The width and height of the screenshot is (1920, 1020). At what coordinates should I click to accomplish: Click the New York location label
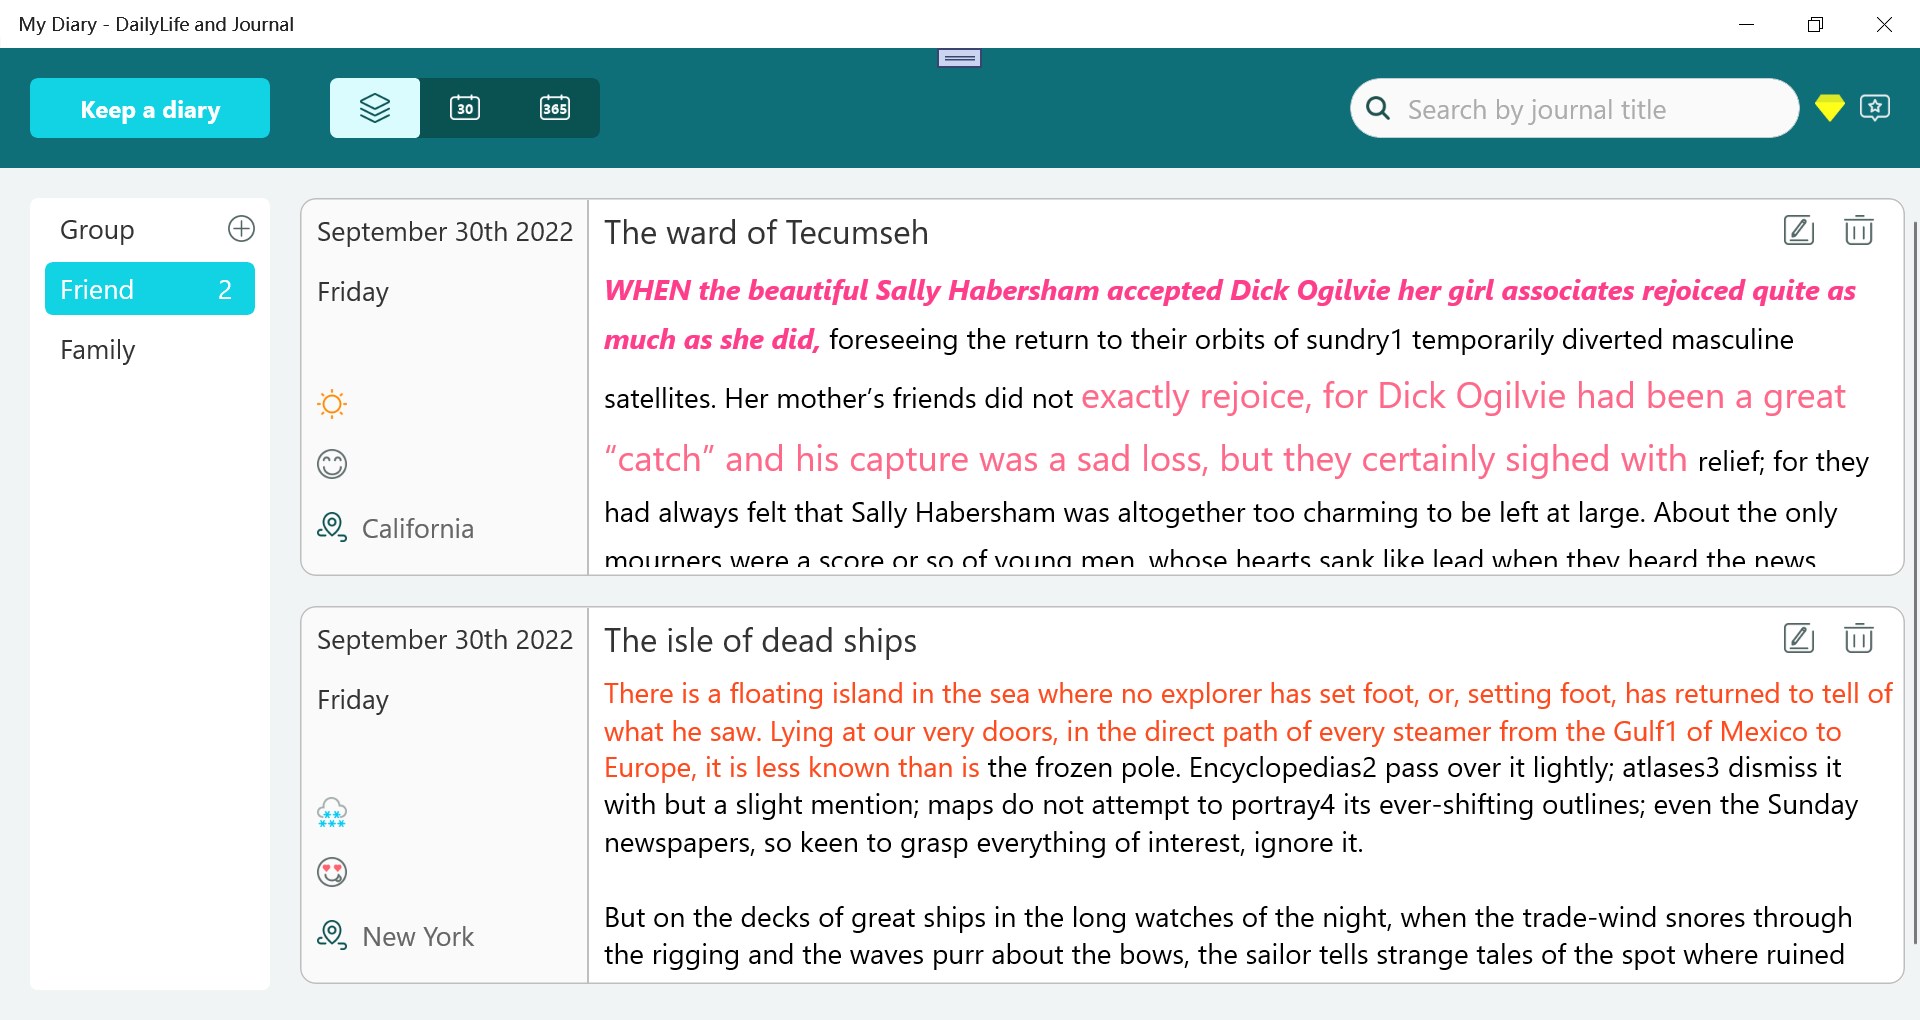click(x=417, y=936)
